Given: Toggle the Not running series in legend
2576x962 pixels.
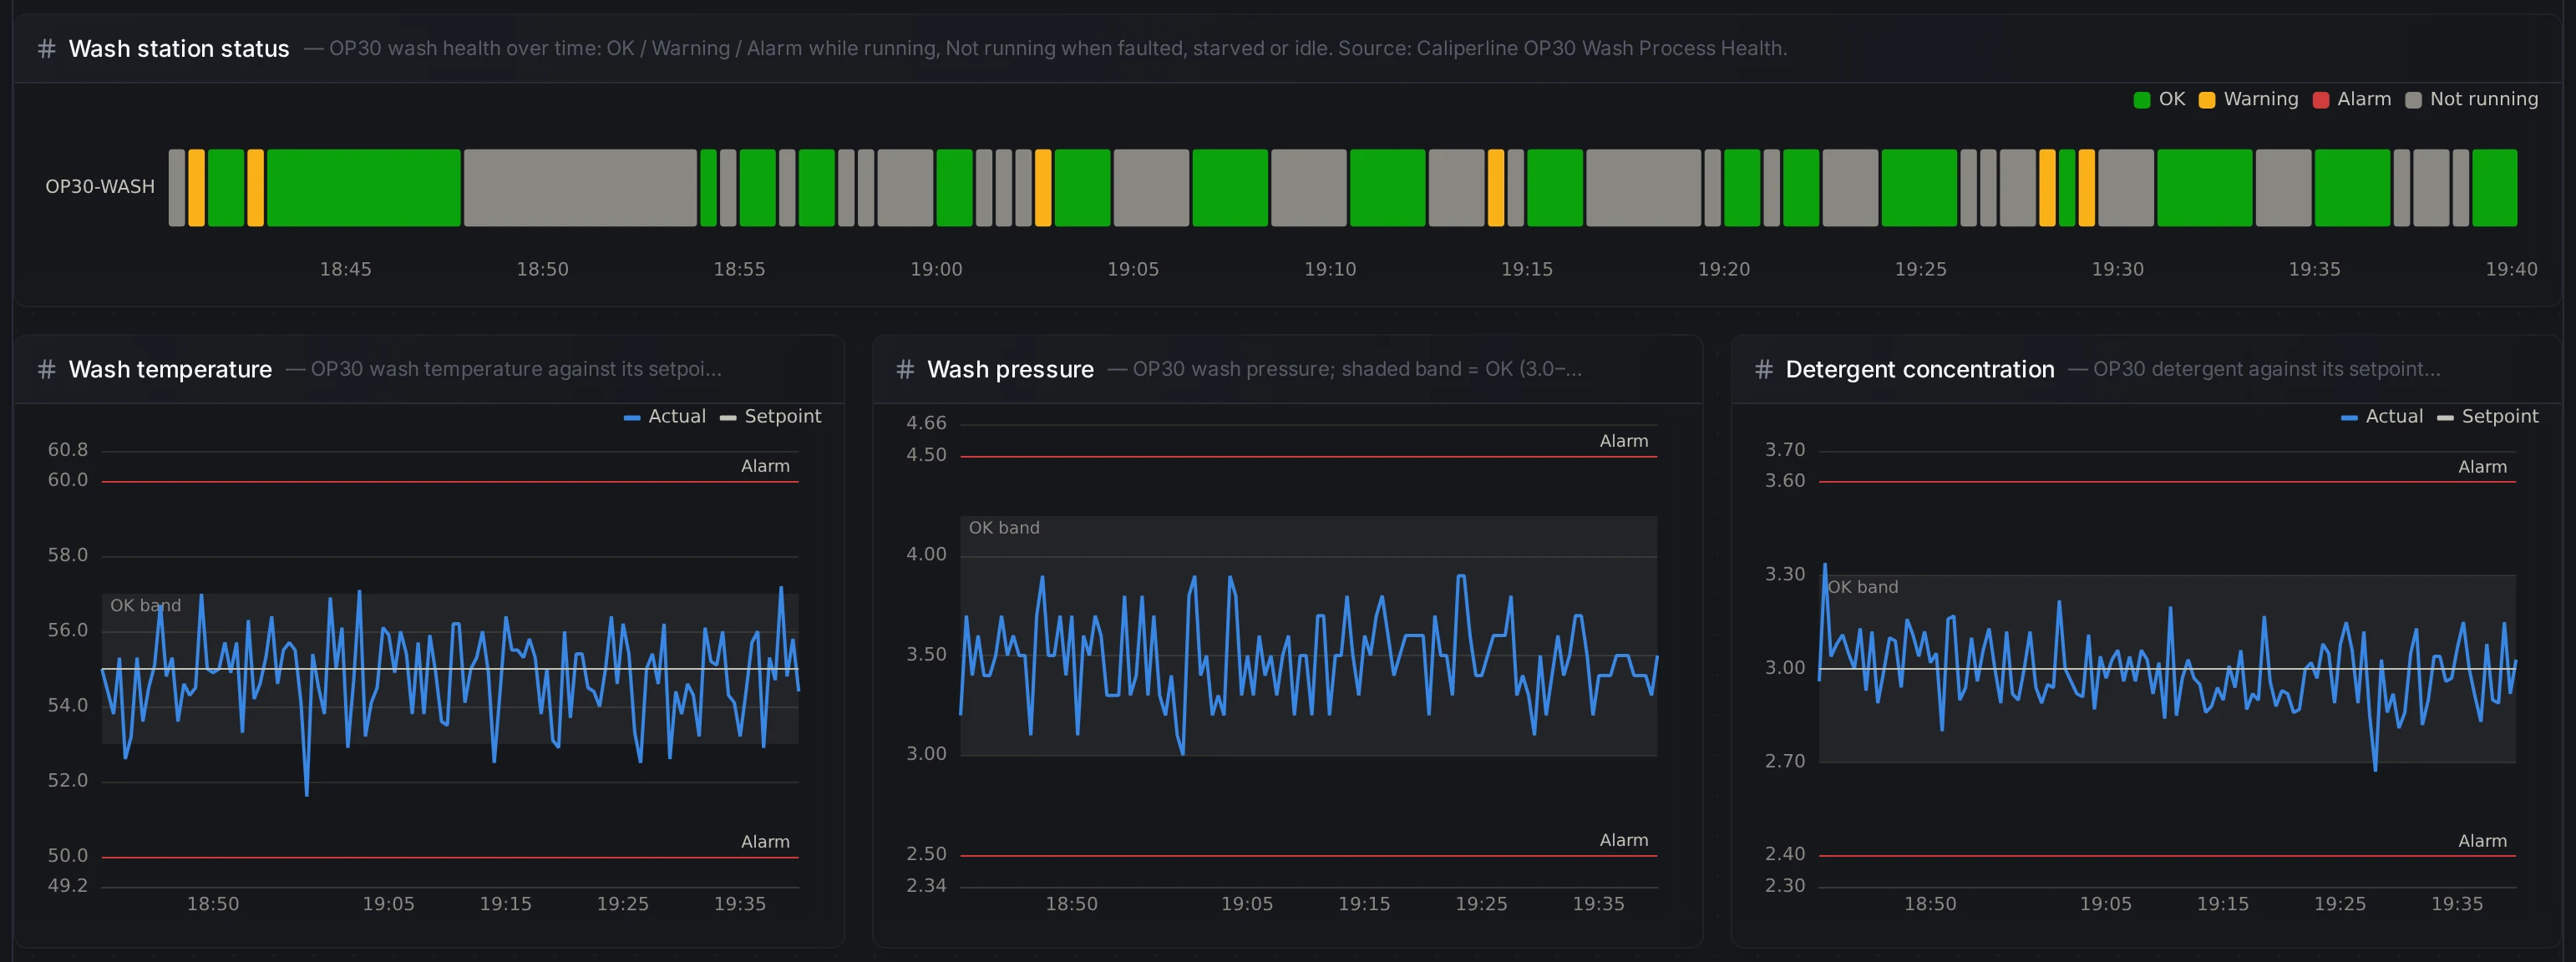Looking at the screenshot, I should 2471,99.
